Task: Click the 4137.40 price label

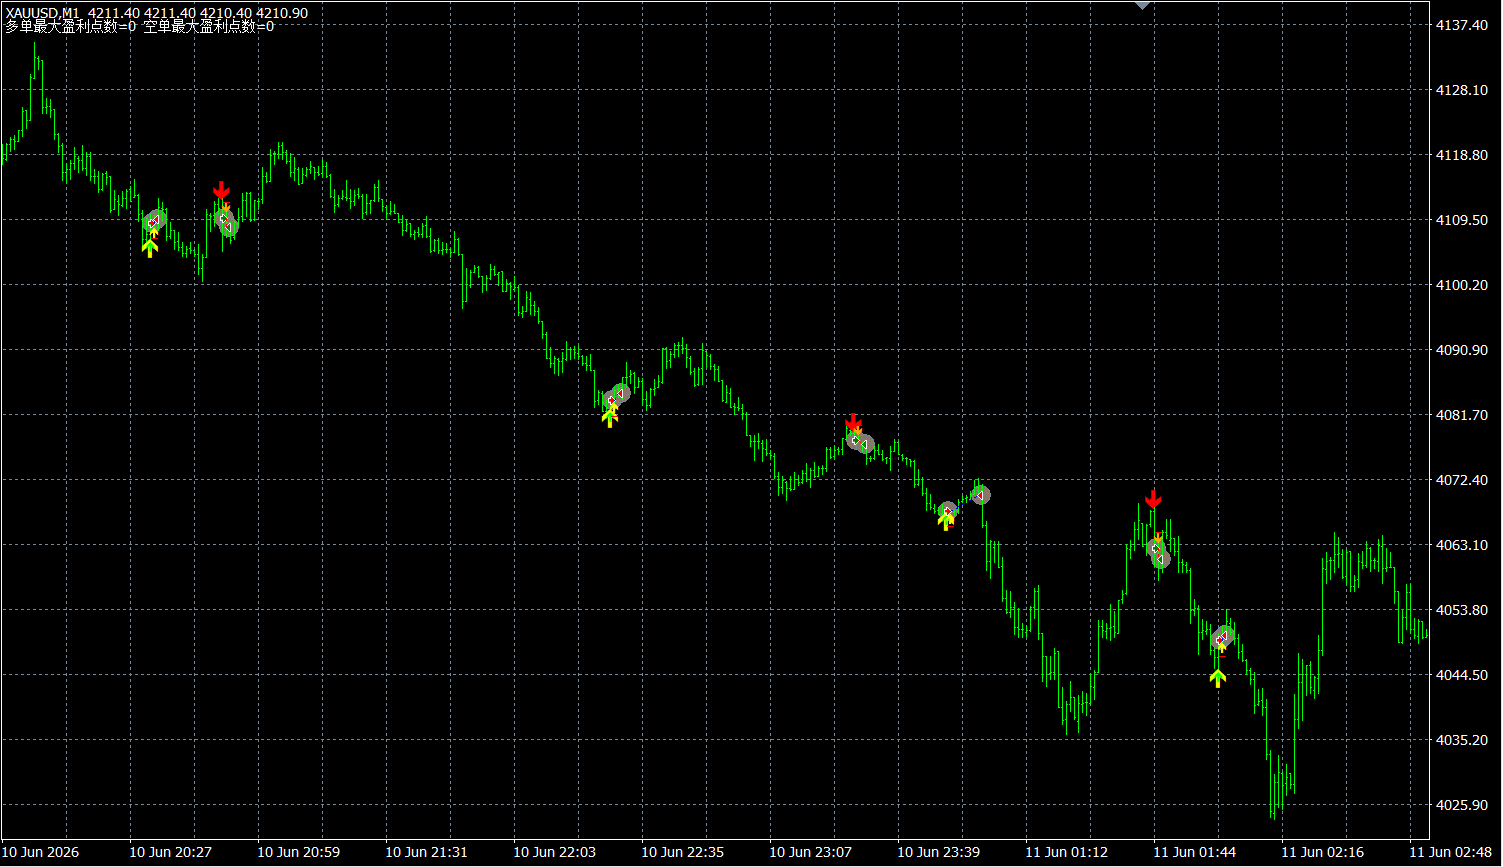Action: [1461, 25]
